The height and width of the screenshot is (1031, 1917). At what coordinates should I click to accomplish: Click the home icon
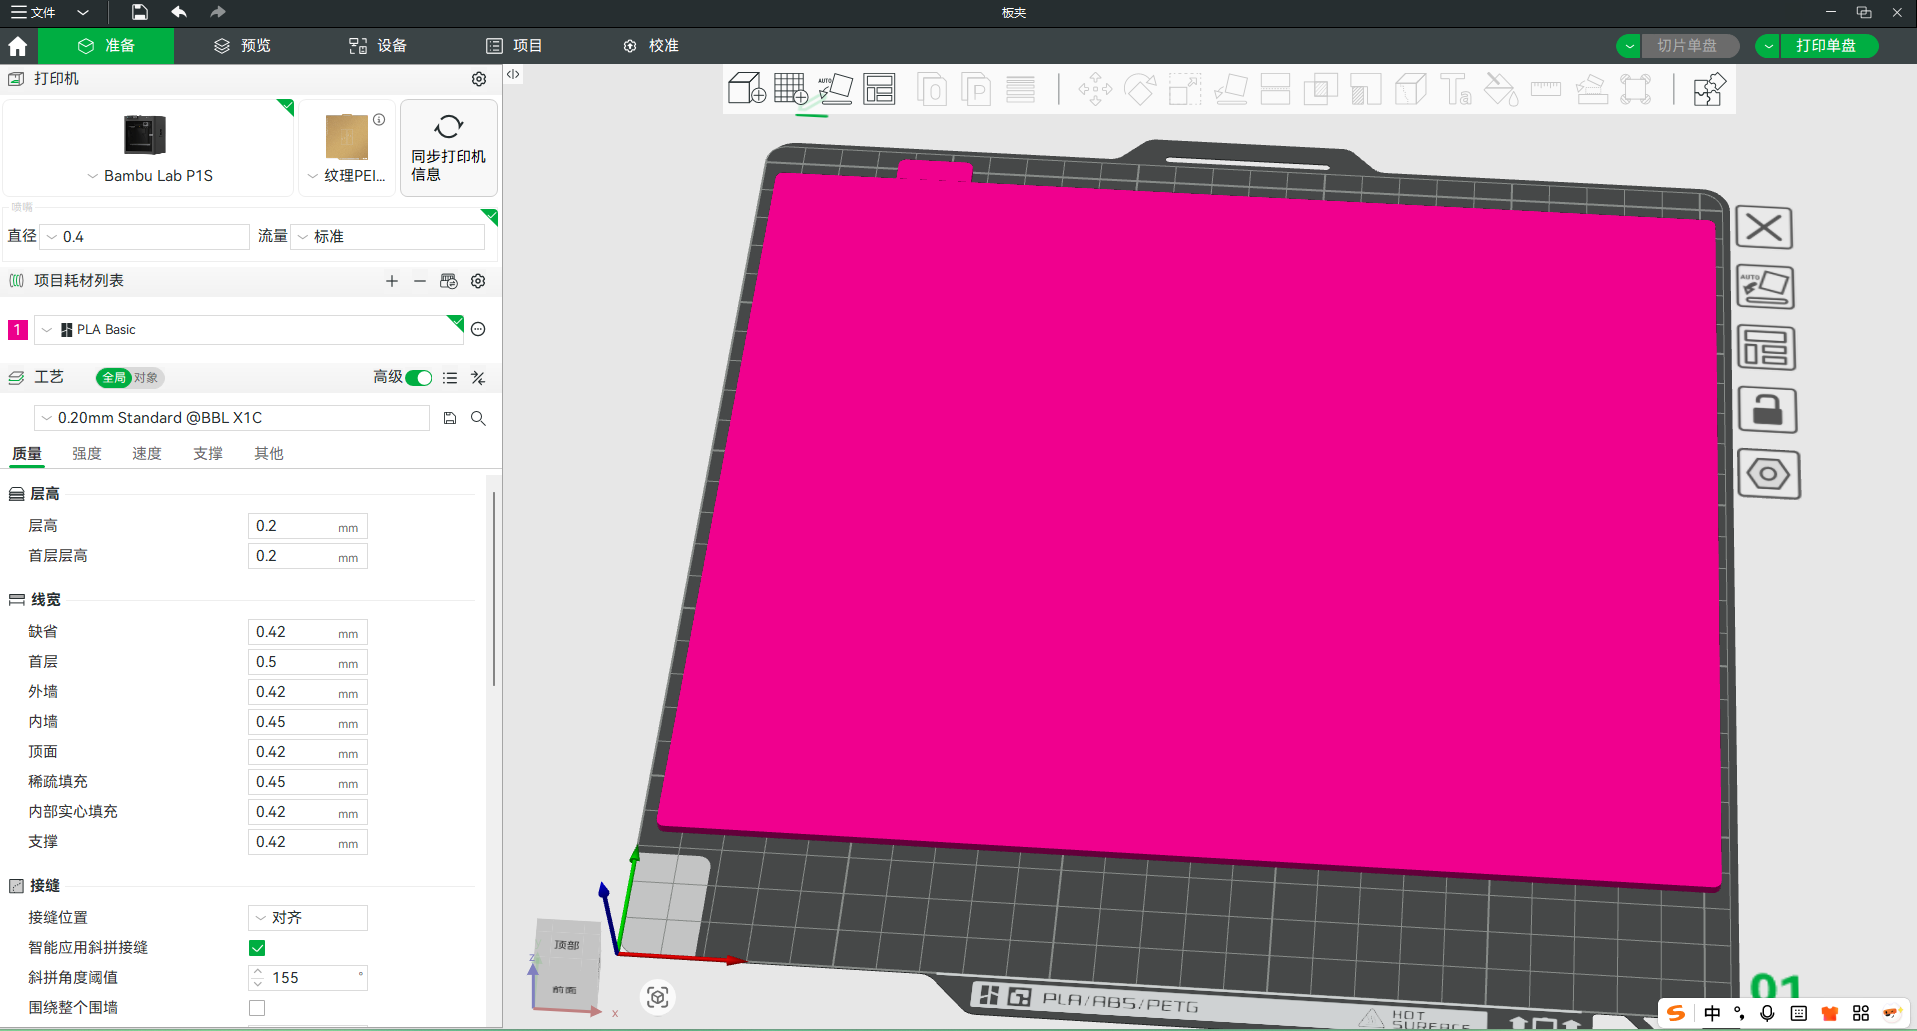[18, 46]
